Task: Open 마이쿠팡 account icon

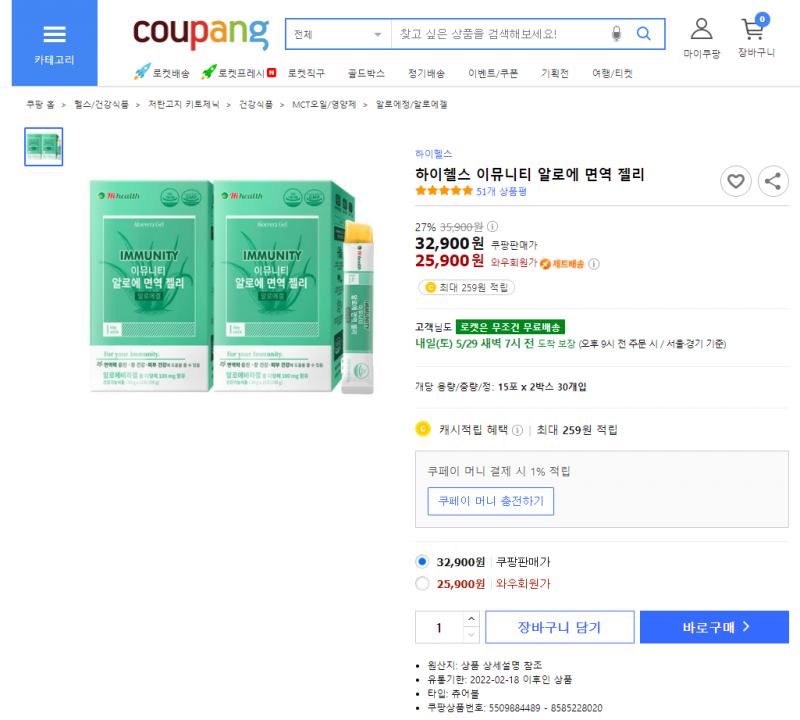Action: tap(702, 38)
